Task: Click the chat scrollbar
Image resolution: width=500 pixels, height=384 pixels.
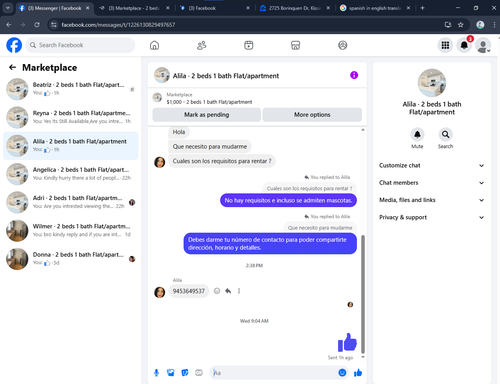Action: coord(363,293)
